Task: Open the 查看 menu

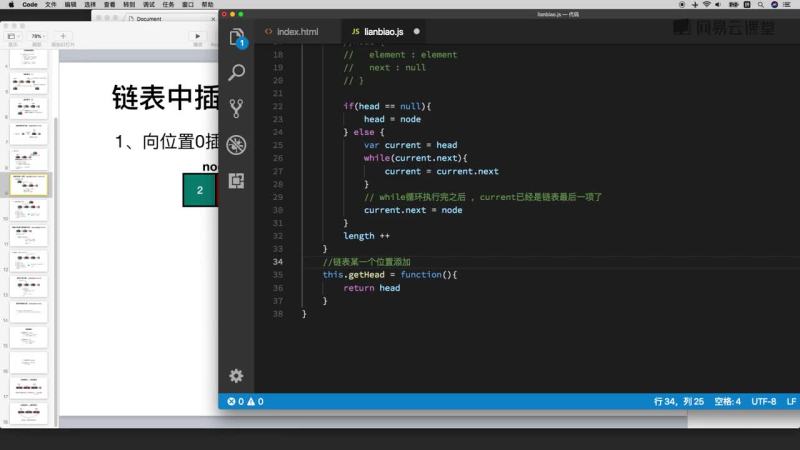Action: click(x=109, y=5)
